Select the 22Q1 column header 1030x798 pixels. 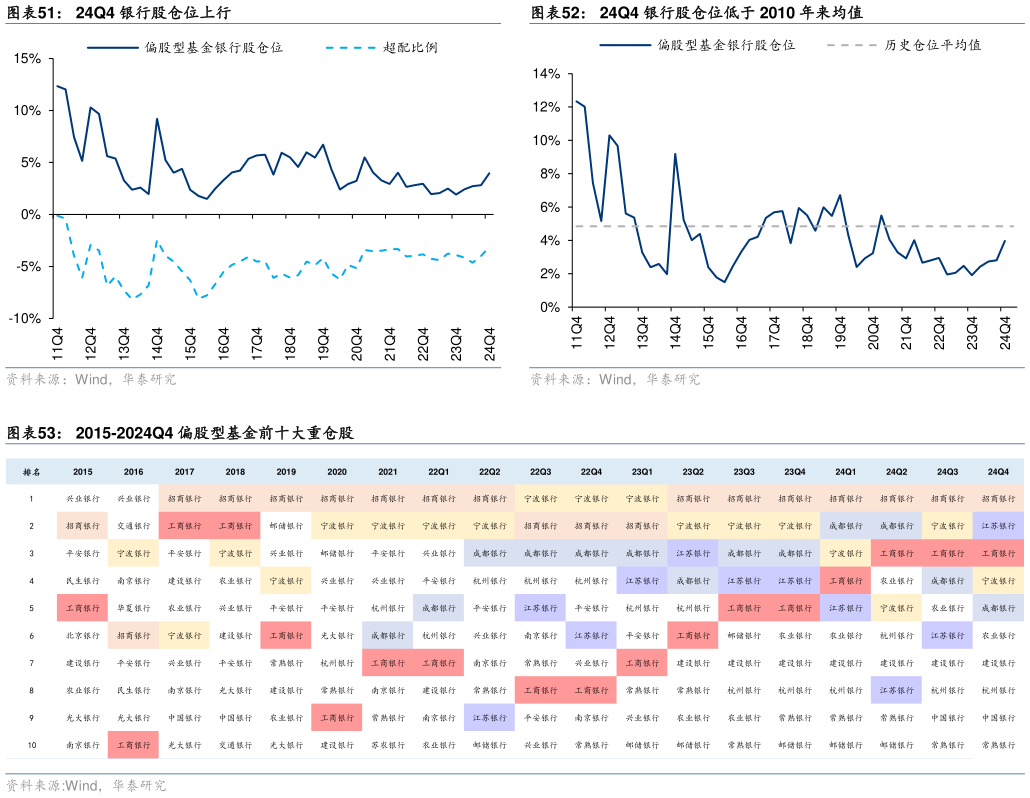pos(438,471)
